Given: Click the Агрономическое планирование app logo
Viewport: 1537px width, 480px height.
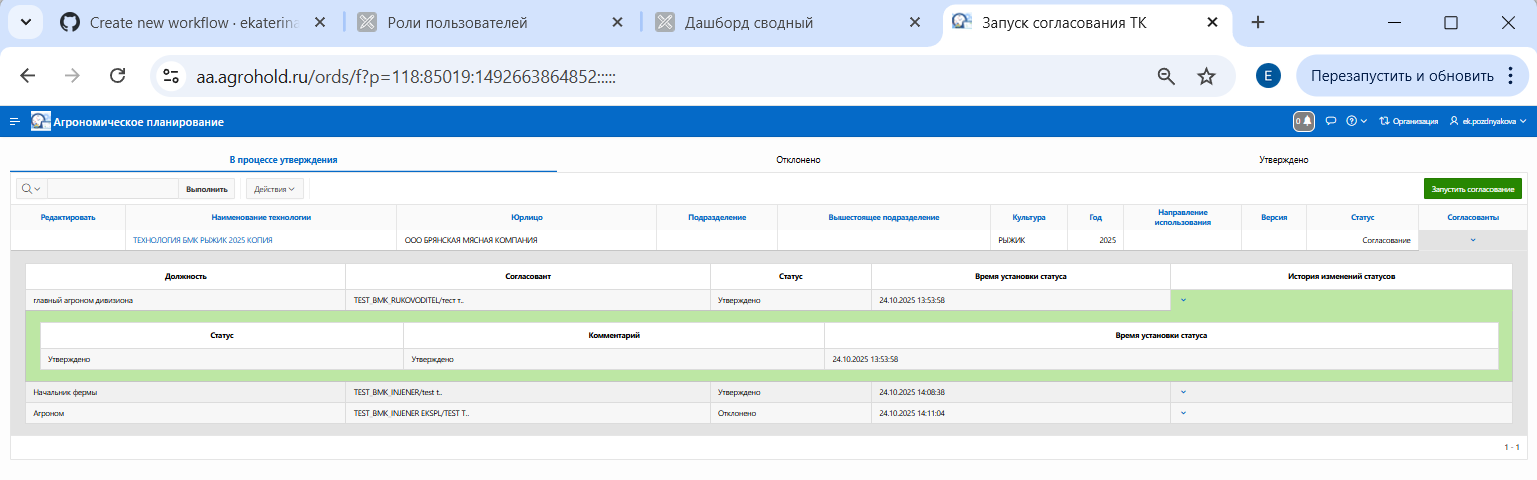Looking at the screenshot, I should [x=40, y=122].
